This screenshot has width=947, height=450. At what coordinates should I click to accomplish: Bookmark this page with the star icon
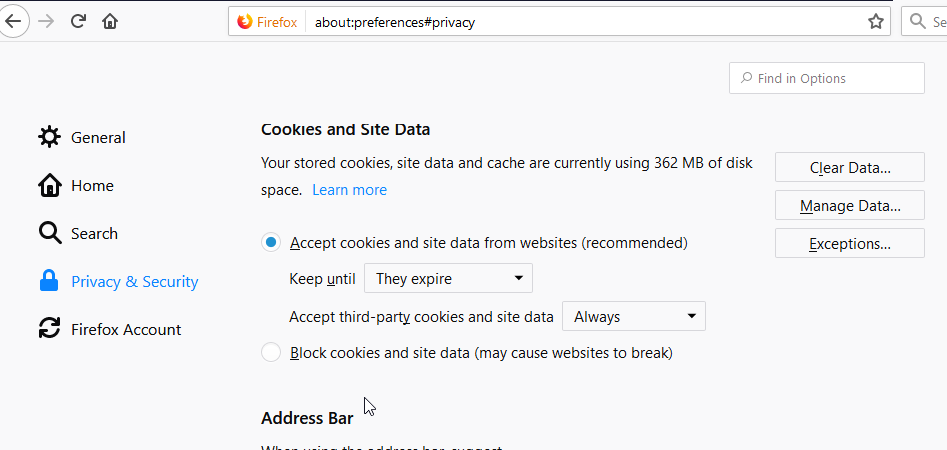click(875, 22)
